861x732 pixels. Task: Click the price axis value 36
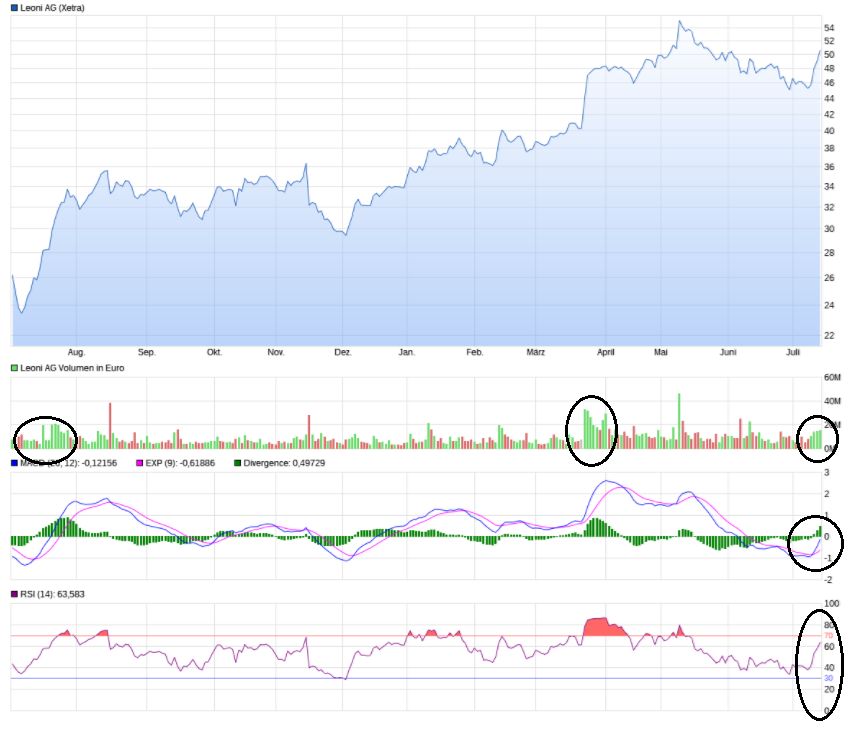click(x=829, y=167)
